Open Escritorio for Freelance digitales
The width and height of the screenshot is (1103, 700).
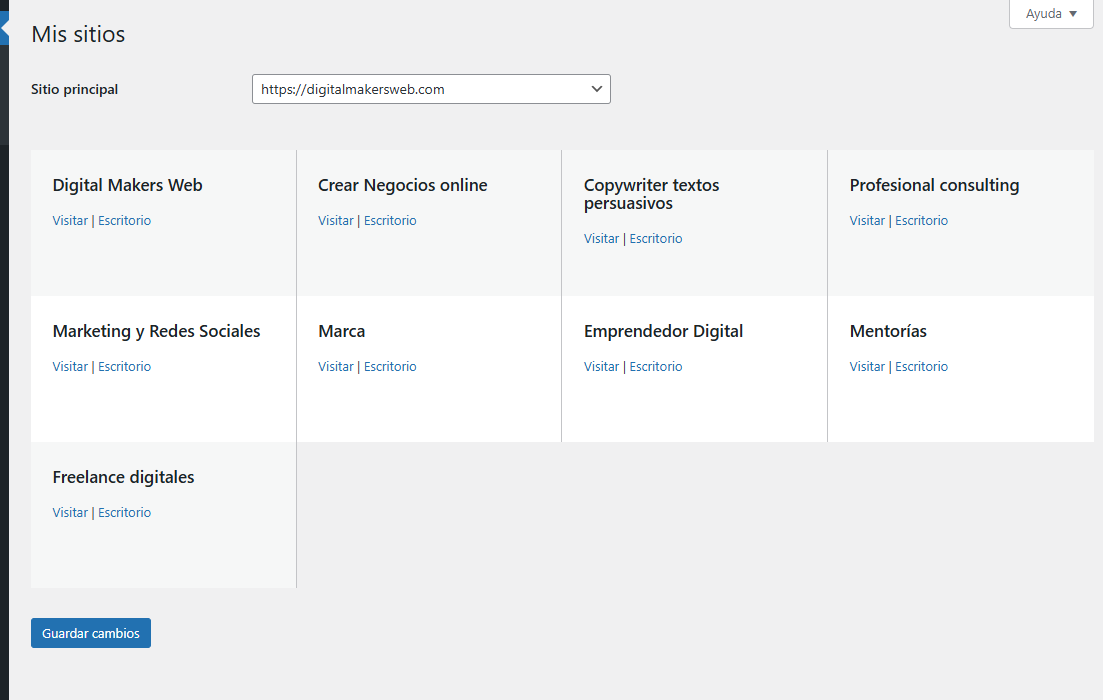(124, 512)
